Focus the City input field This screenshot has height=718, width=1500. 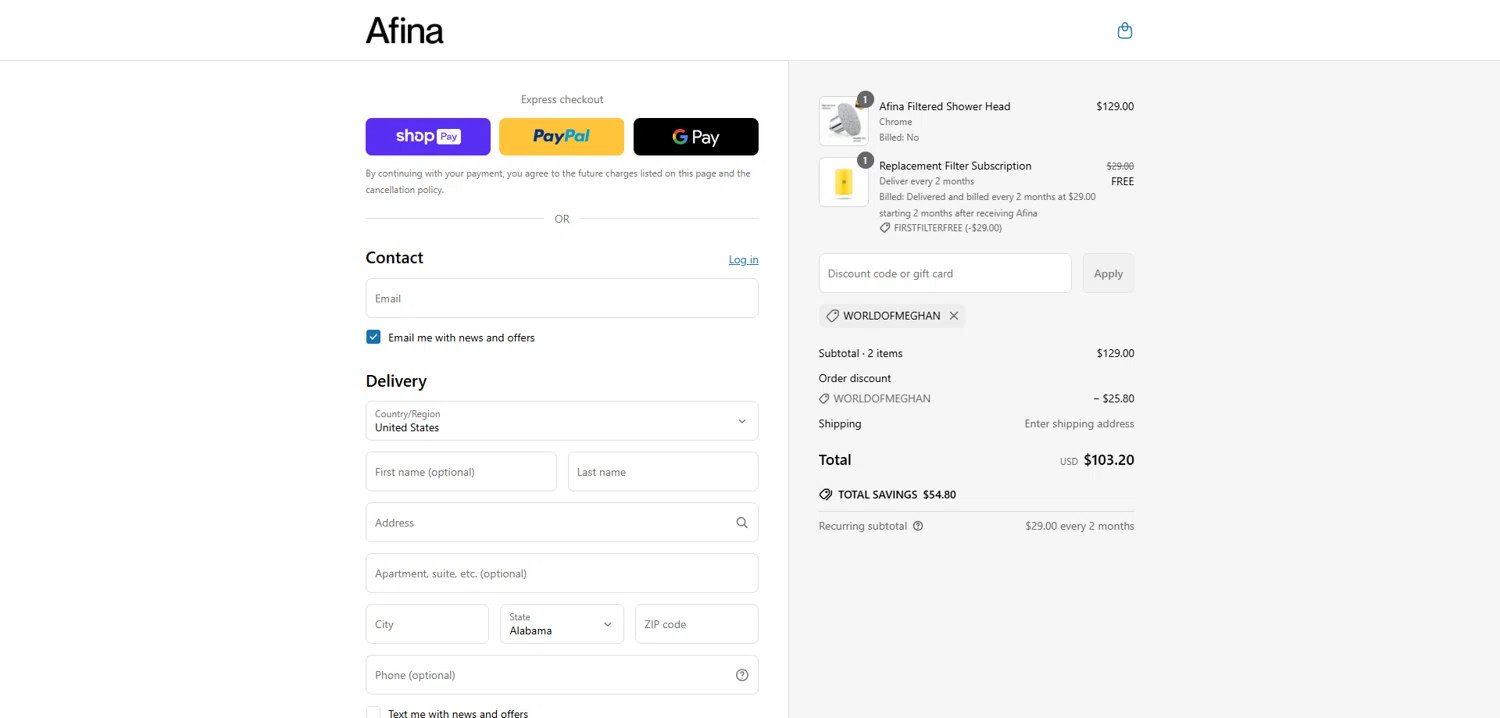pyautogui.click(x=427, y=624)
